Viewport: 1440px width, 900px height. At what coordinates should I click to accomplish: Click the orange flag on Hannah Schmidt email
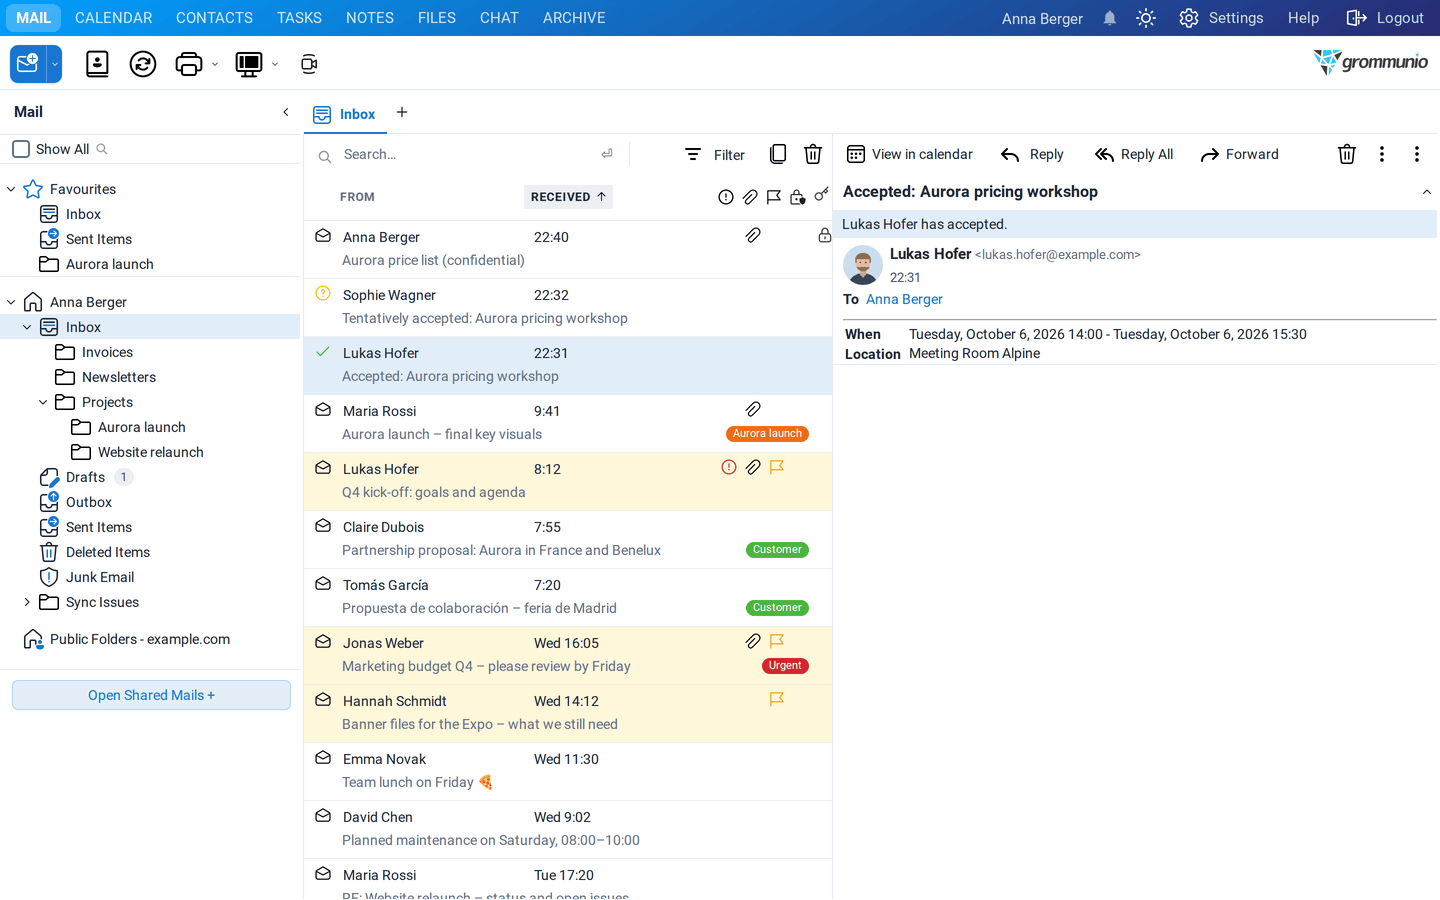pyautogui.click(x=777, y=699)
